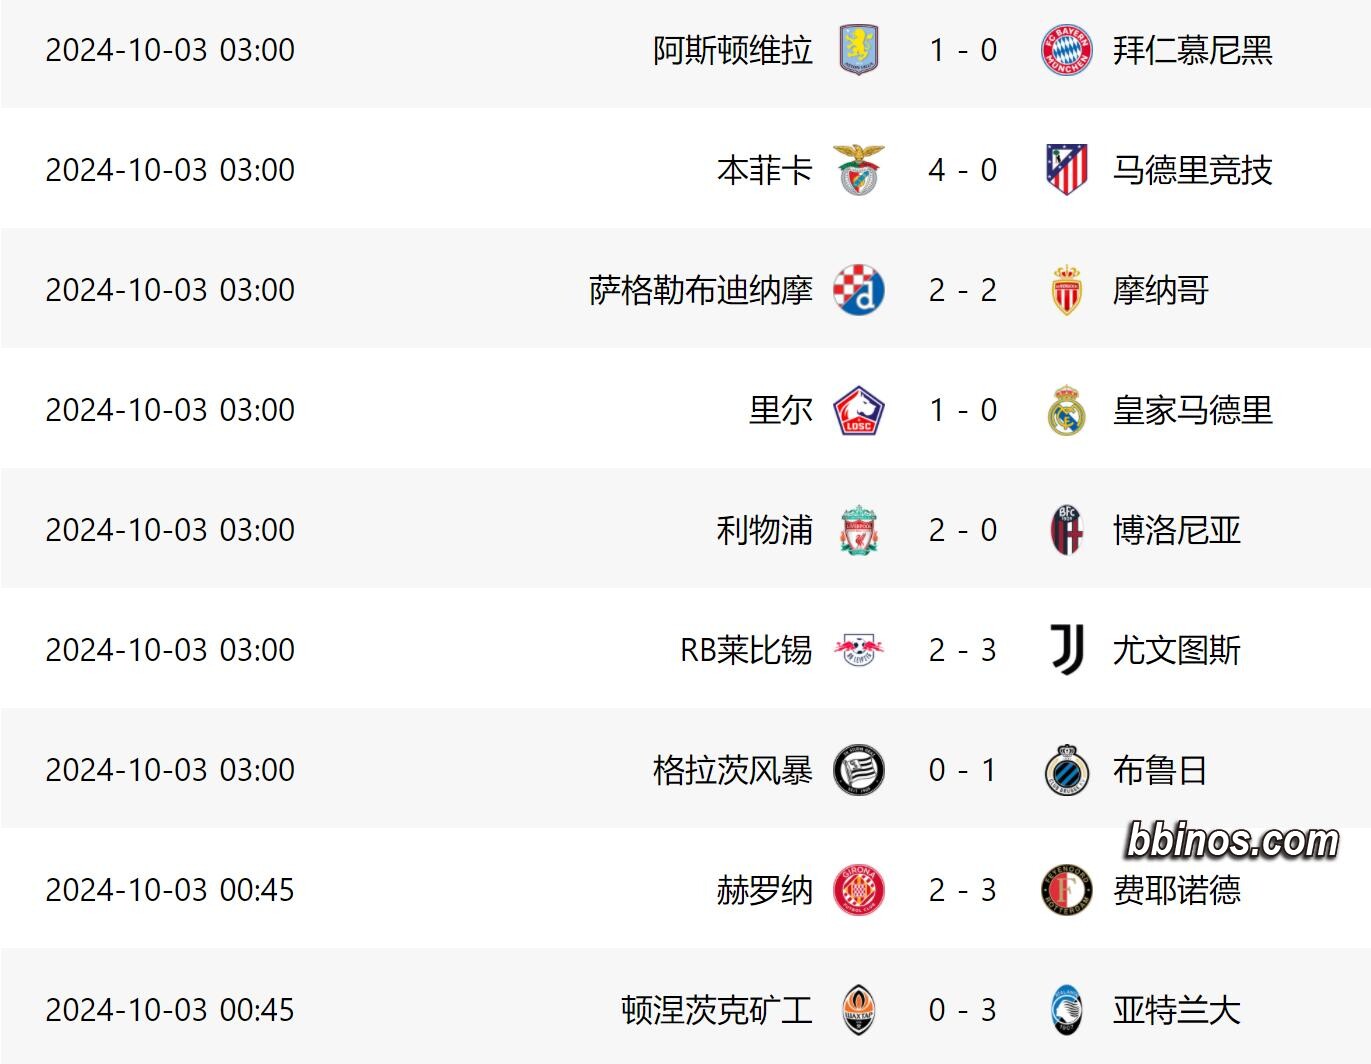
Task: Click the bbinos.com watermark
Action: click(1232, 840)
